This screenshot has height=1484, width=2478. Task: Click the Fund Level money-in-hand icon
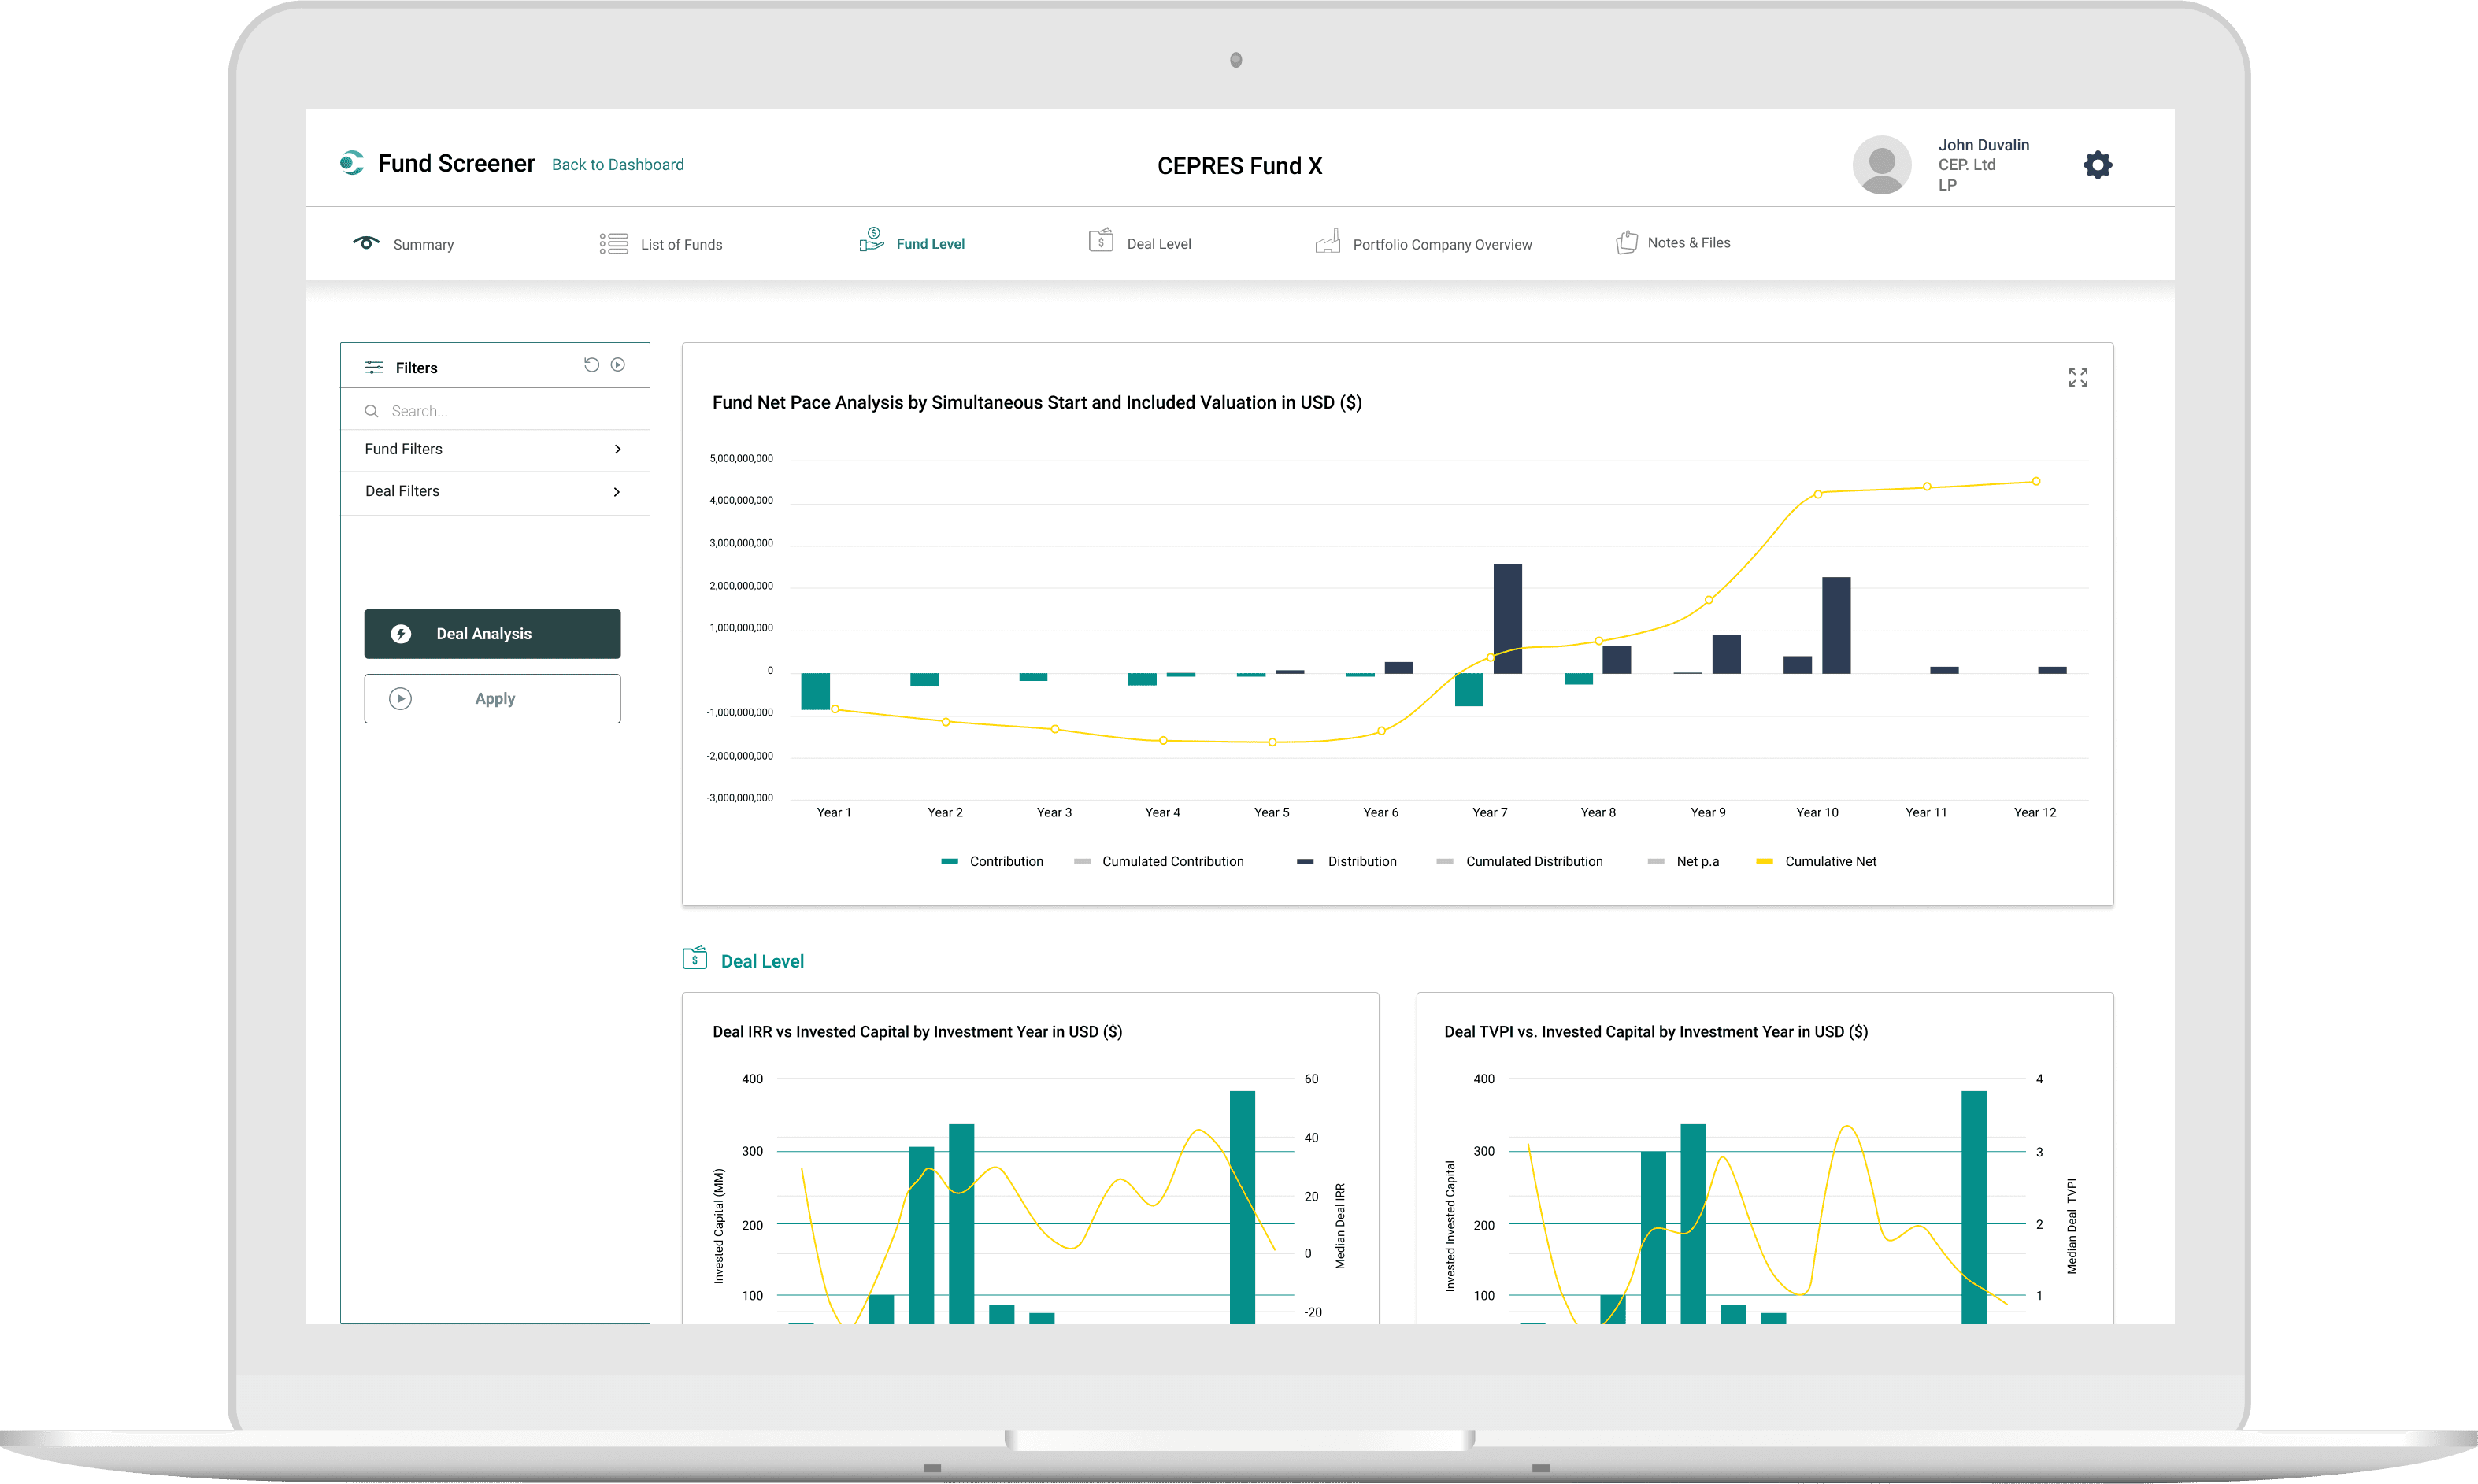[x=871, y=240]
